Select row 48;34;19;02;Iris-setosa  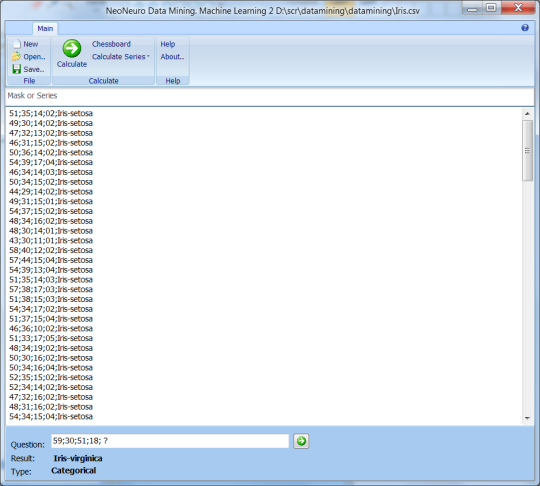pyautogui.click(x=51, y=348)
